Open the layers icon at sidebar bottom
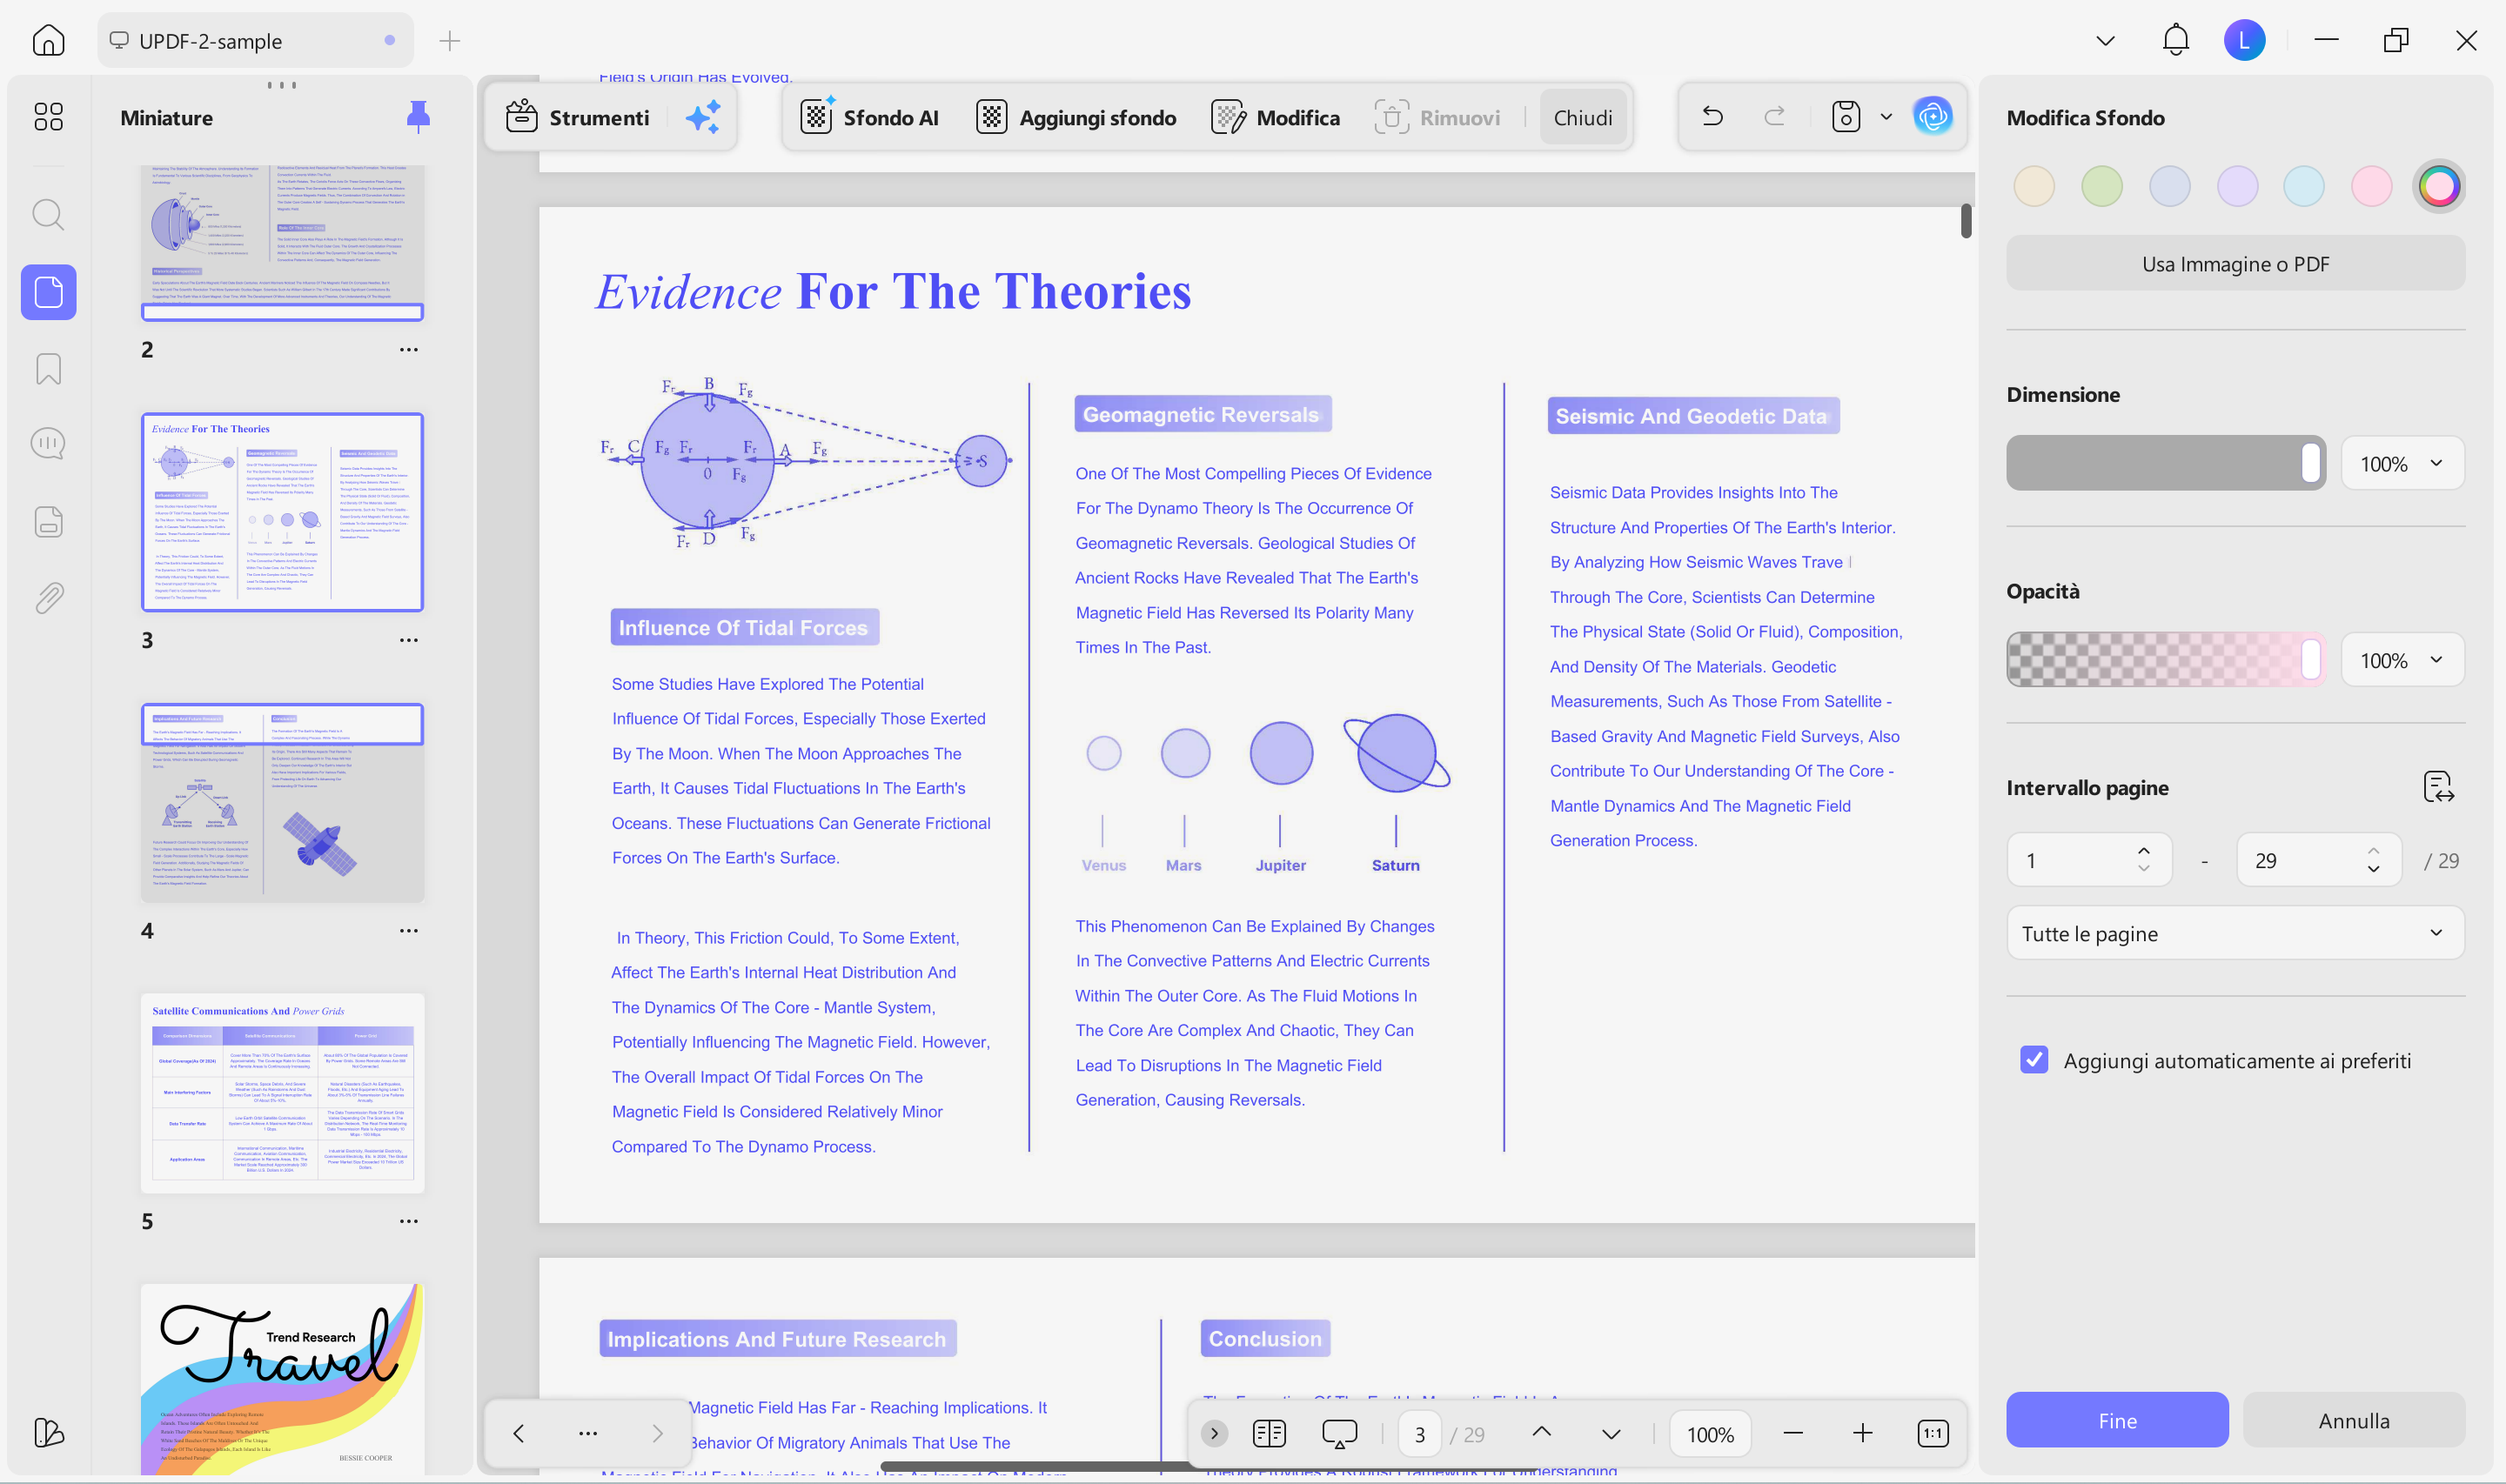 click(48, 1432)
